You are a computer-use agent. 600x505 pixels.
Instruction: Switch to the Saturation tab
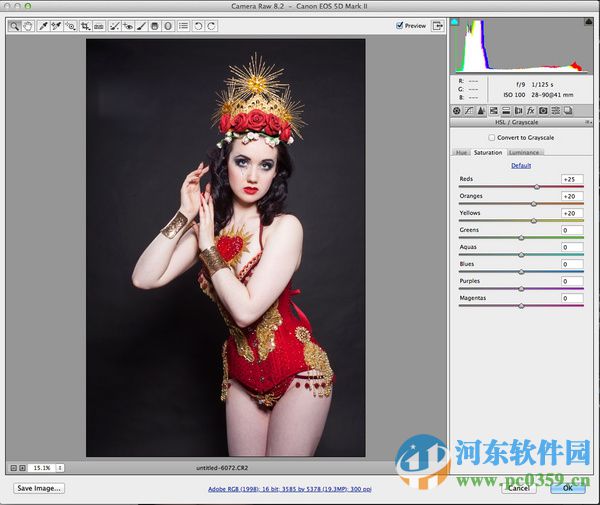[488, 152]
